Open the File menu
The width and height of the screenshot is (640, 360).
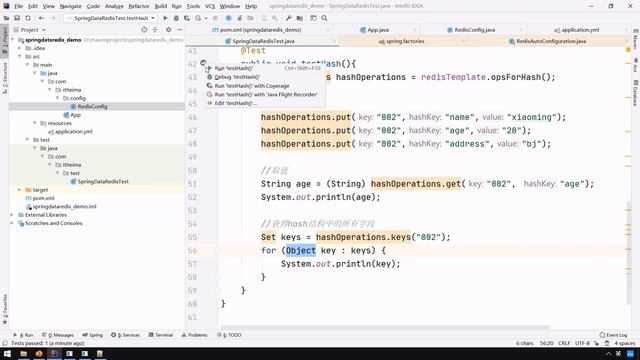[x=18, y=6]
